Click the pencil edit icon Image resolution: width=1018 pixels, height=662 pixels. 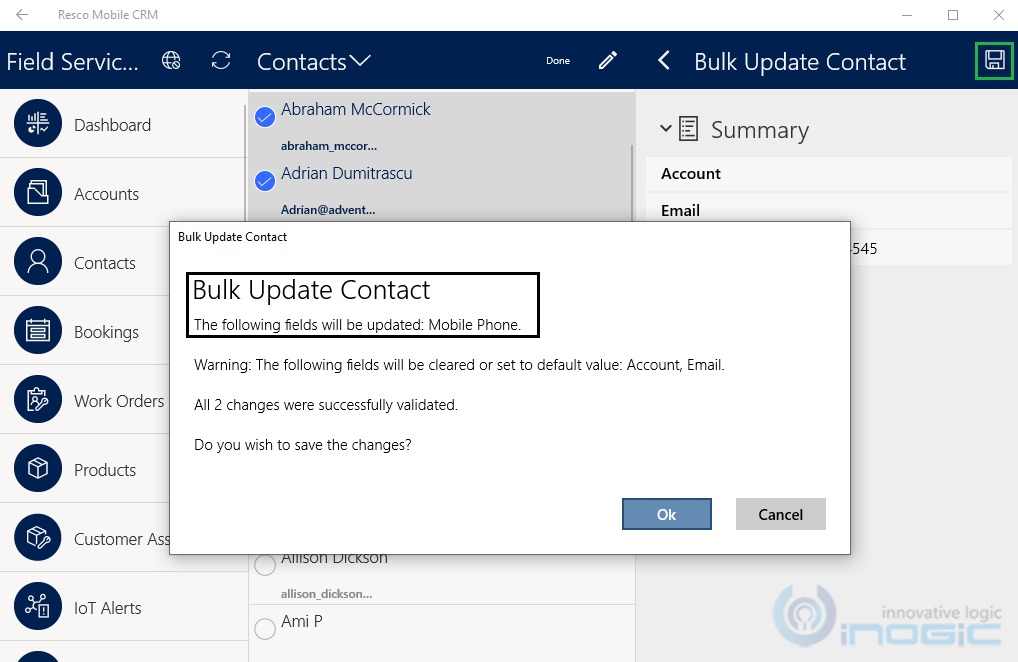tap(608, 60)
